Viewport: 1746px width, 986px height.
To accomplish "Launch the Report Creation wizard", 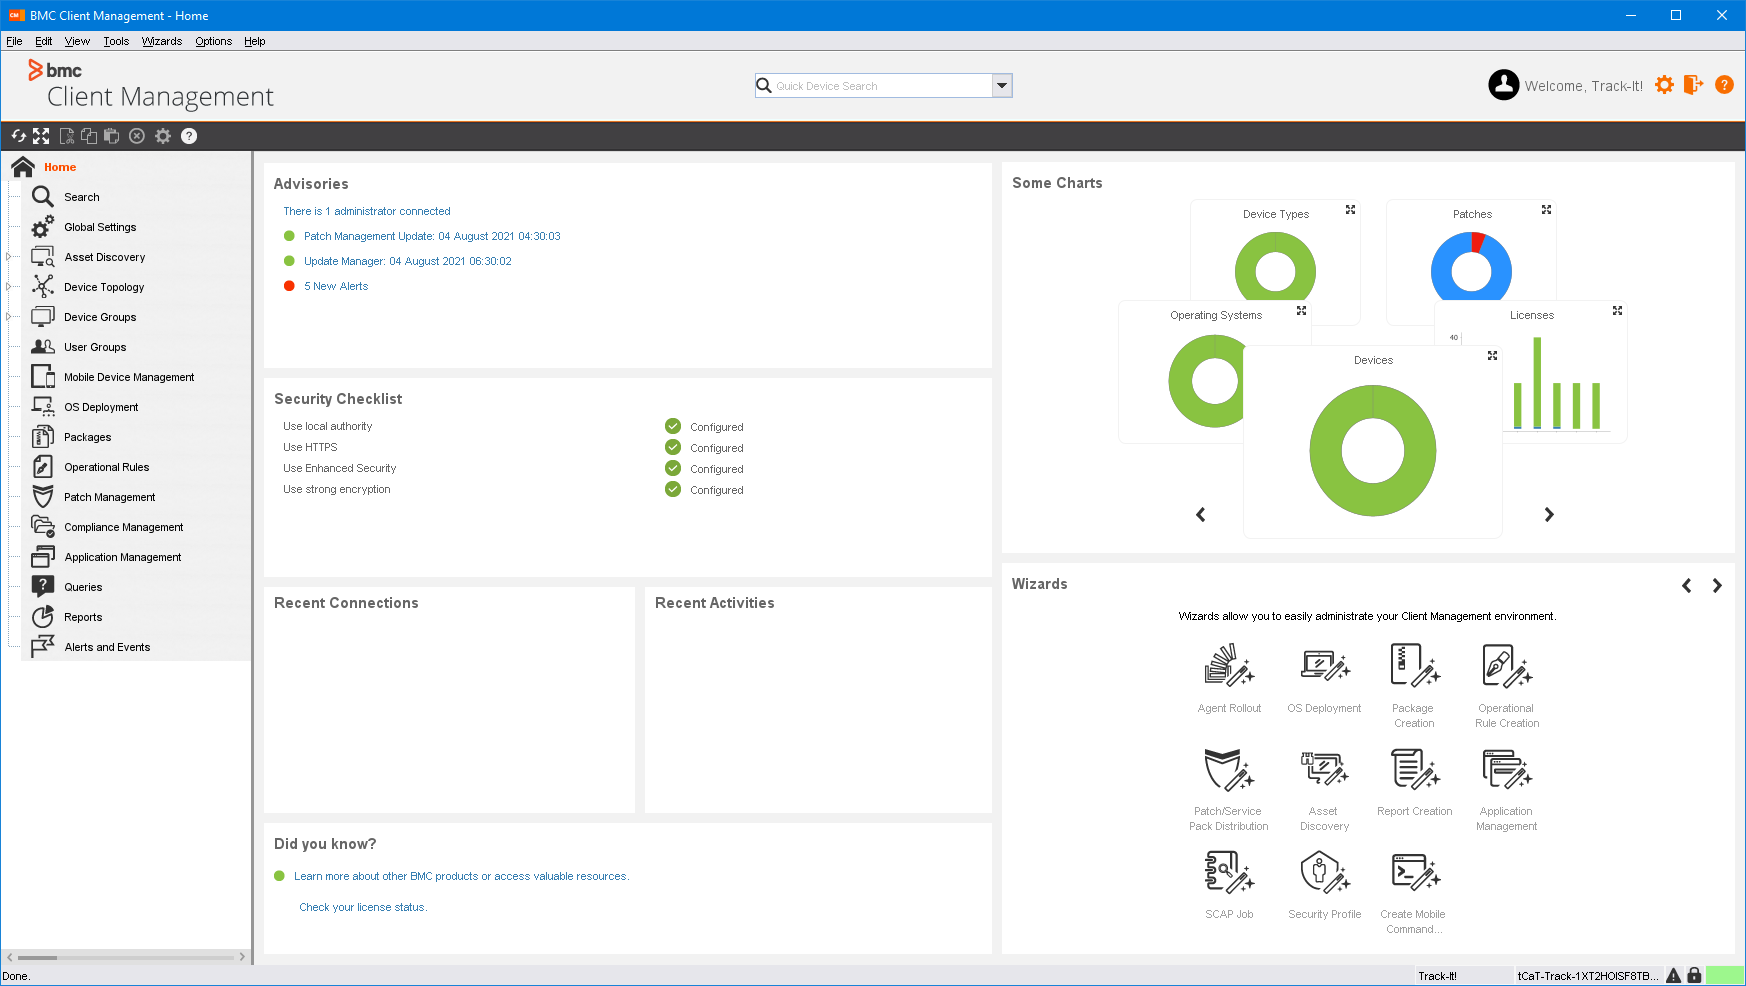I will [x=1415, y=769].
